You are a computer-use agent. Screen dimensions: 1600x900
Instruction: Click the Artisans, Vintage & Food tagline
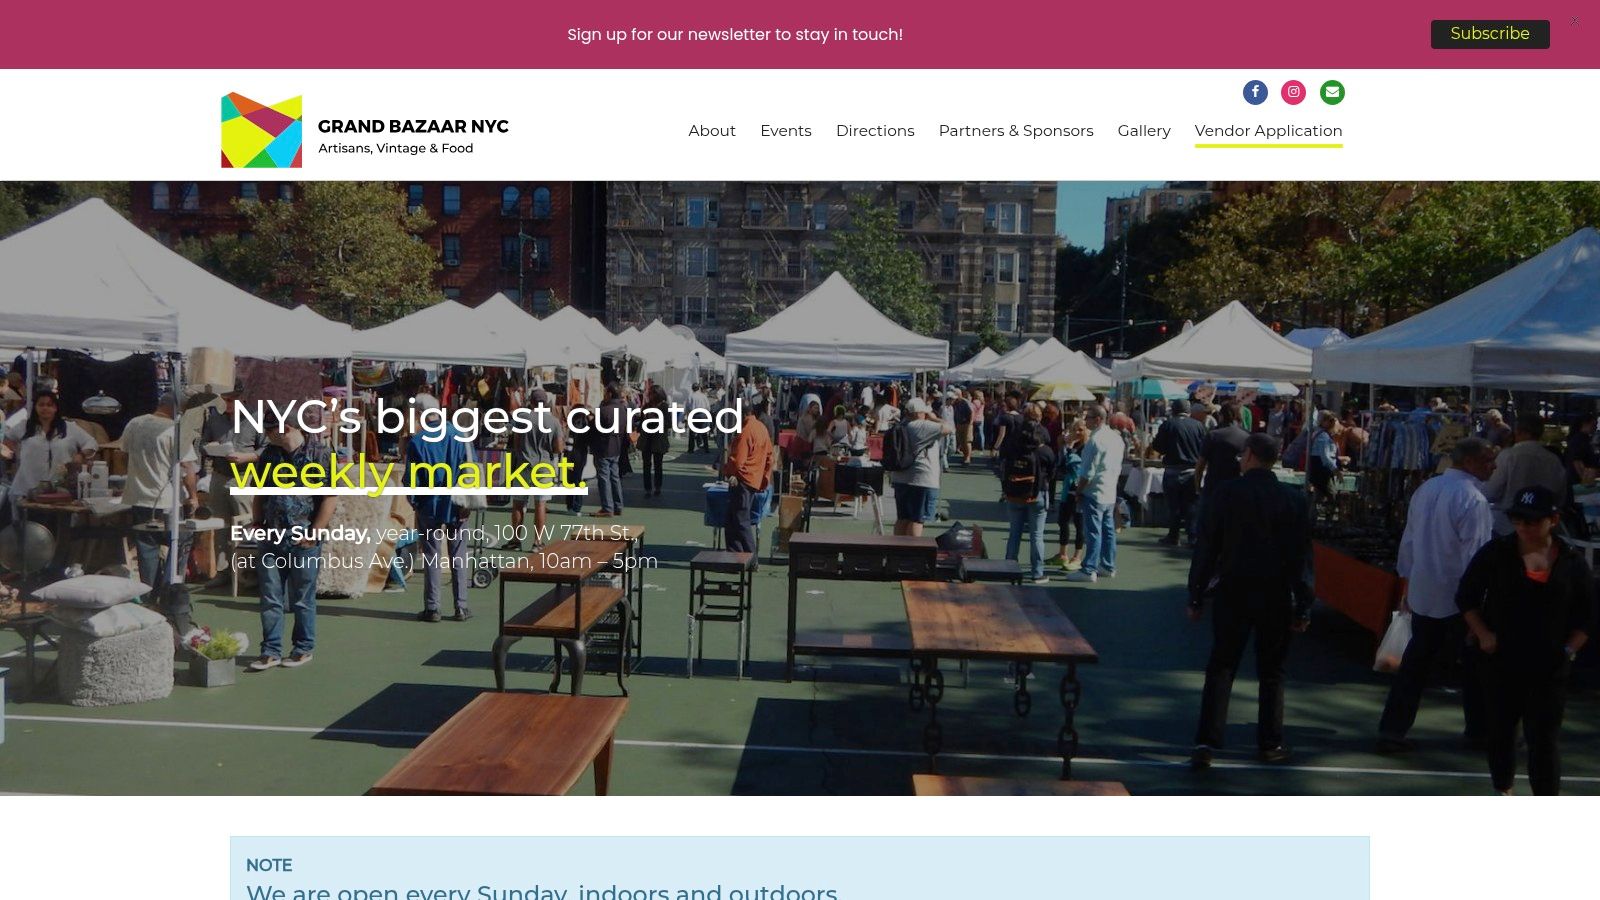click(396, 148)
